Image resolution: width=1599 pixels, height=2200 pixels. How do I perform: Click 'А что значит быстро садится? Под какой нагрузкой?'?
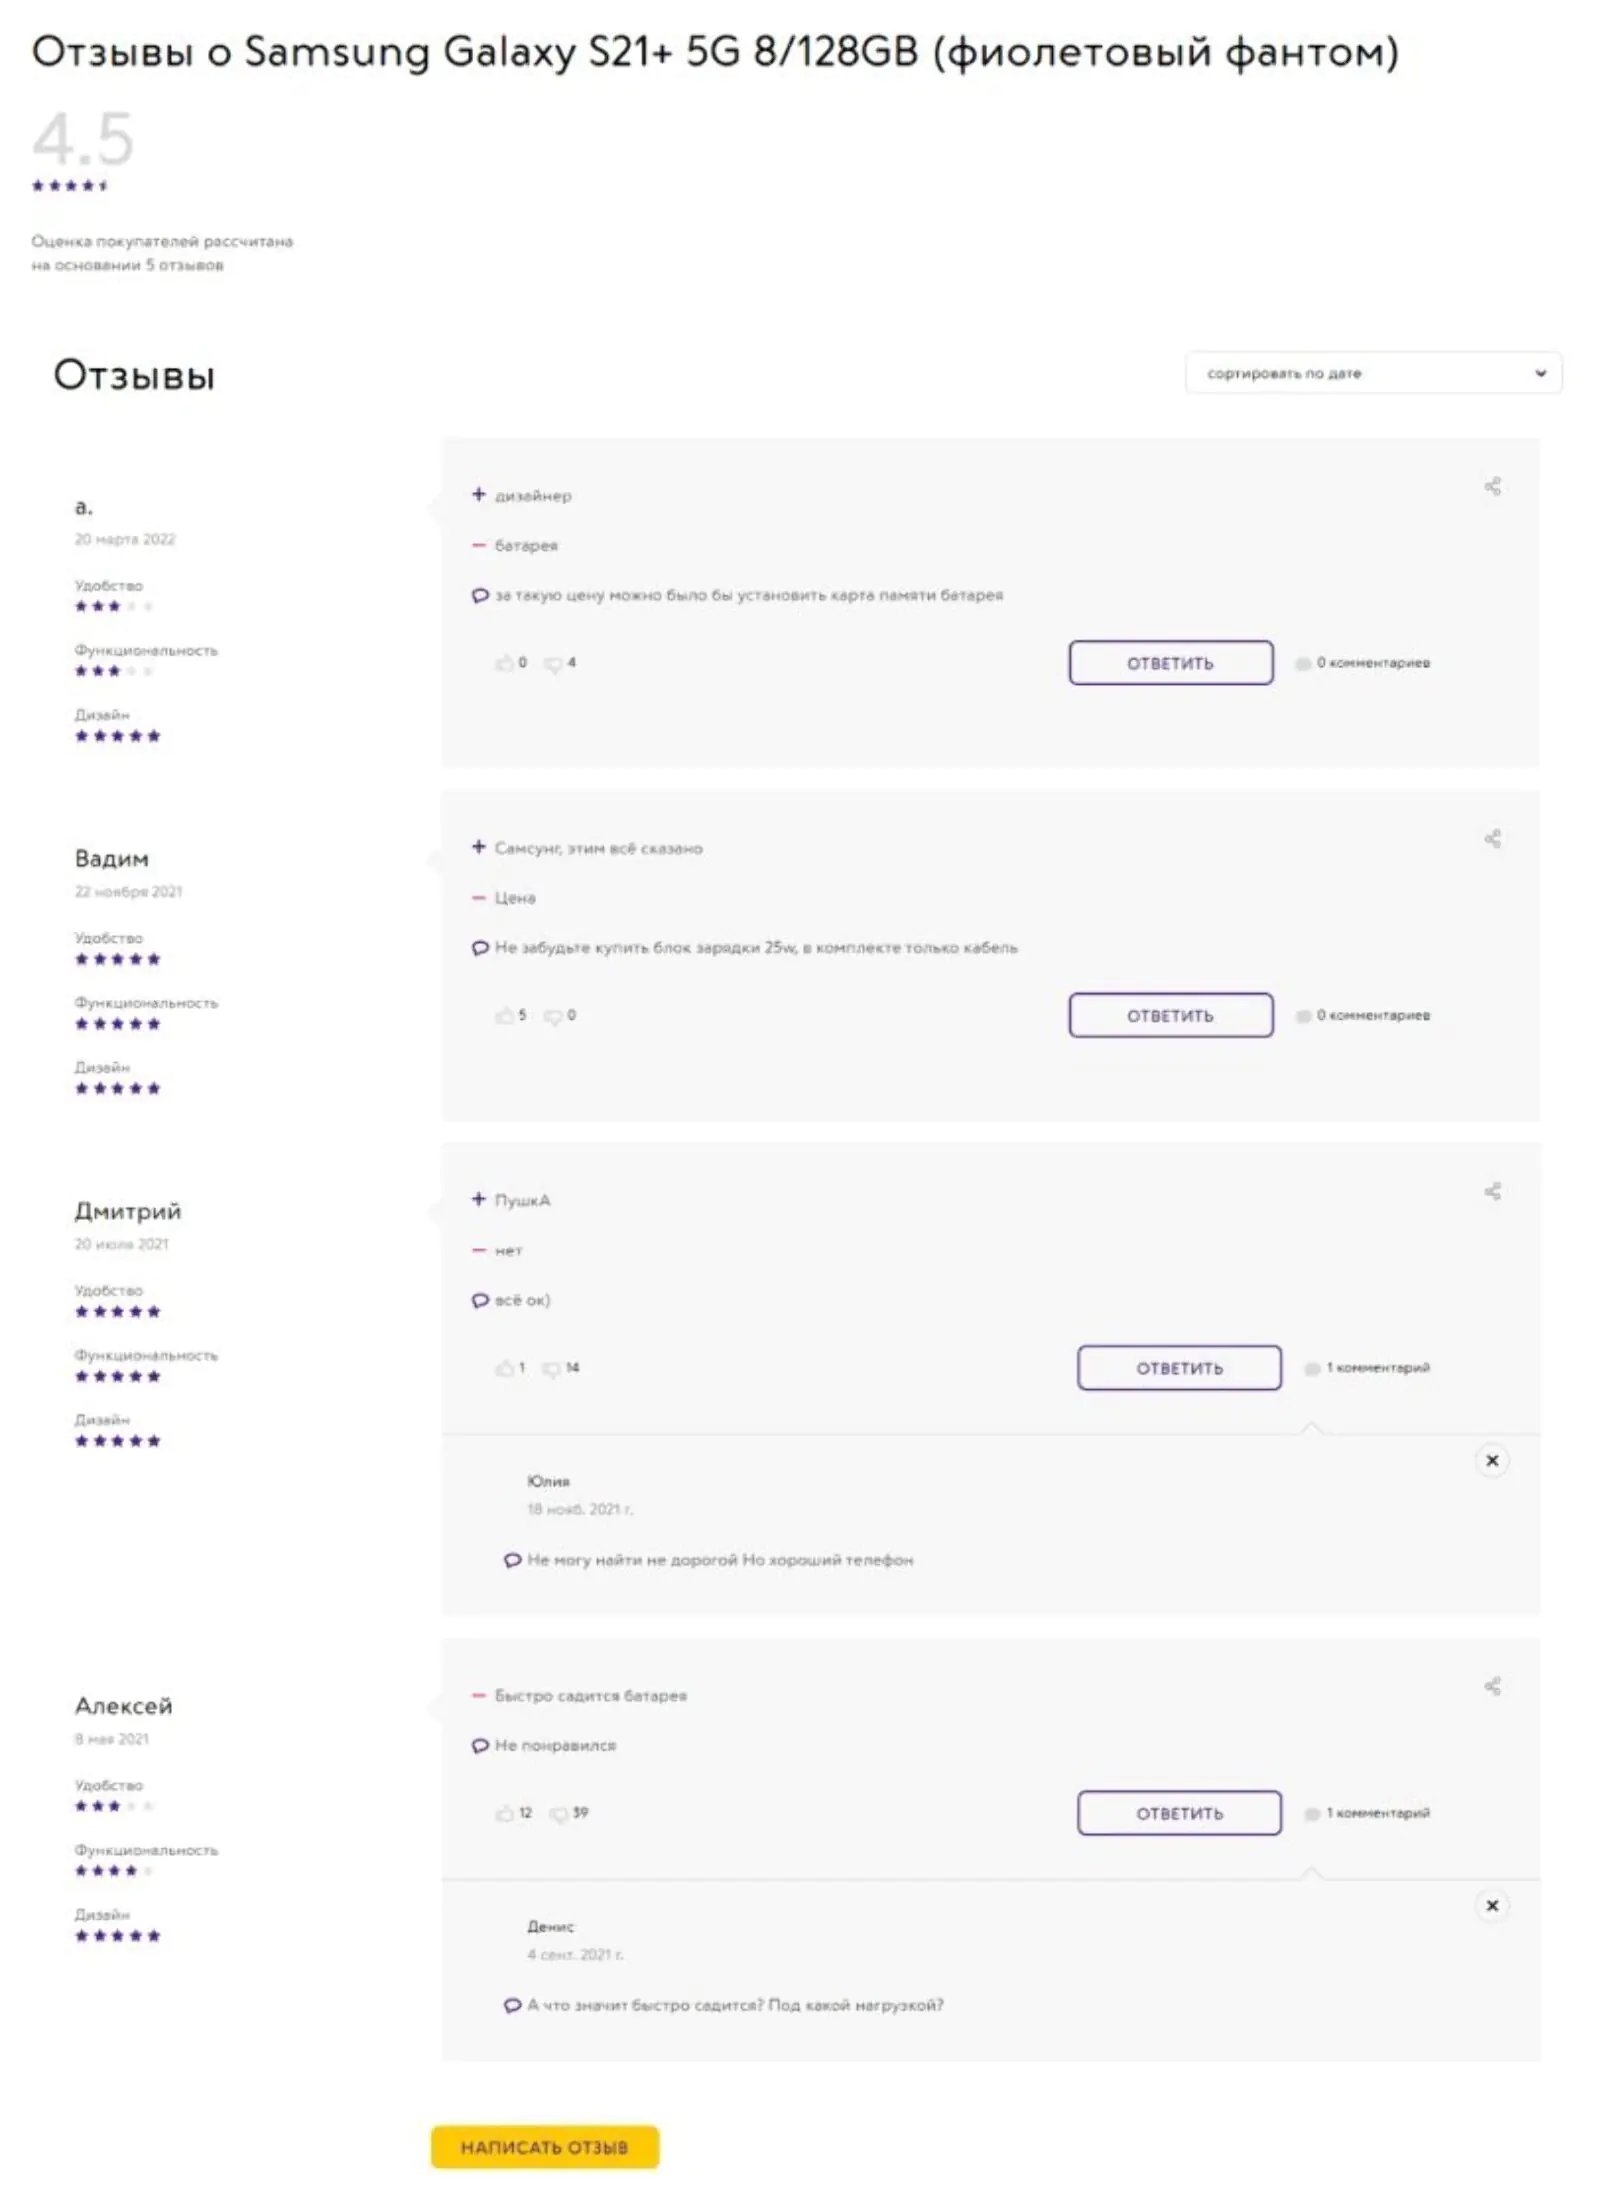(x=735, y=2005)
